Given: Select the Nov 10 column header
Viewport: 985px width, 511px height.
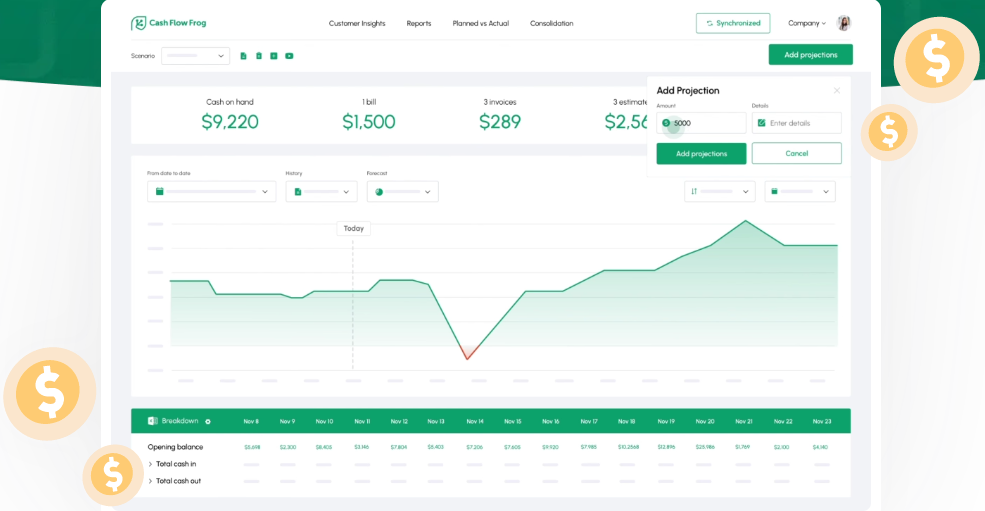Looking at the screenshot, I should [x=324, y=422].
